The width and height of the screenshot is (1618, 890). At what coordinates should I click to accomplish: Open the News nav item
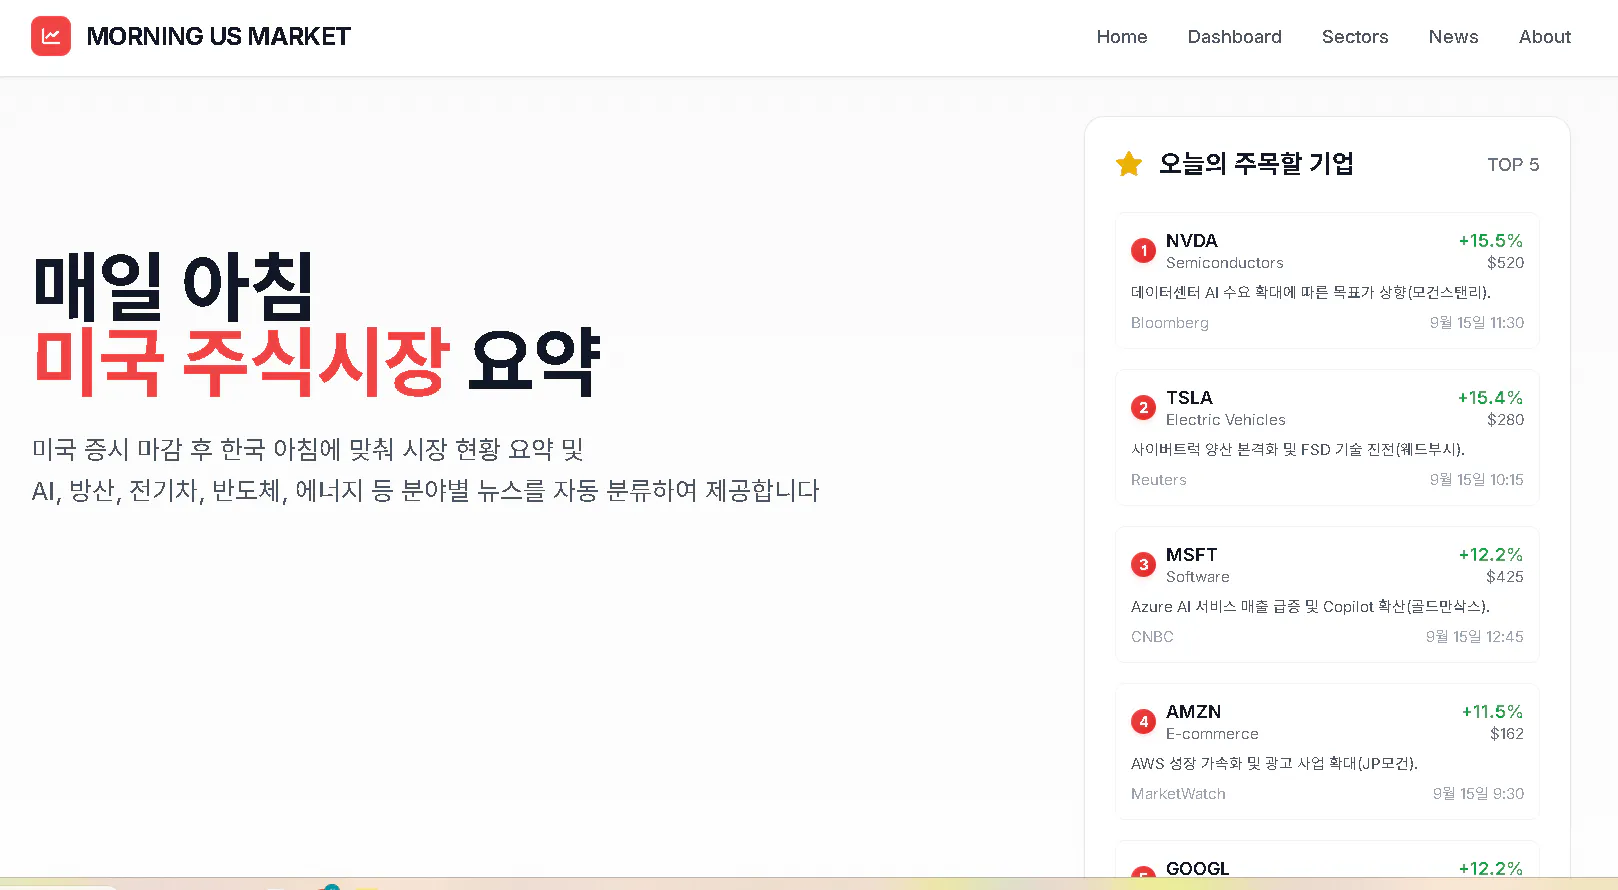[x=1453, y=37]
